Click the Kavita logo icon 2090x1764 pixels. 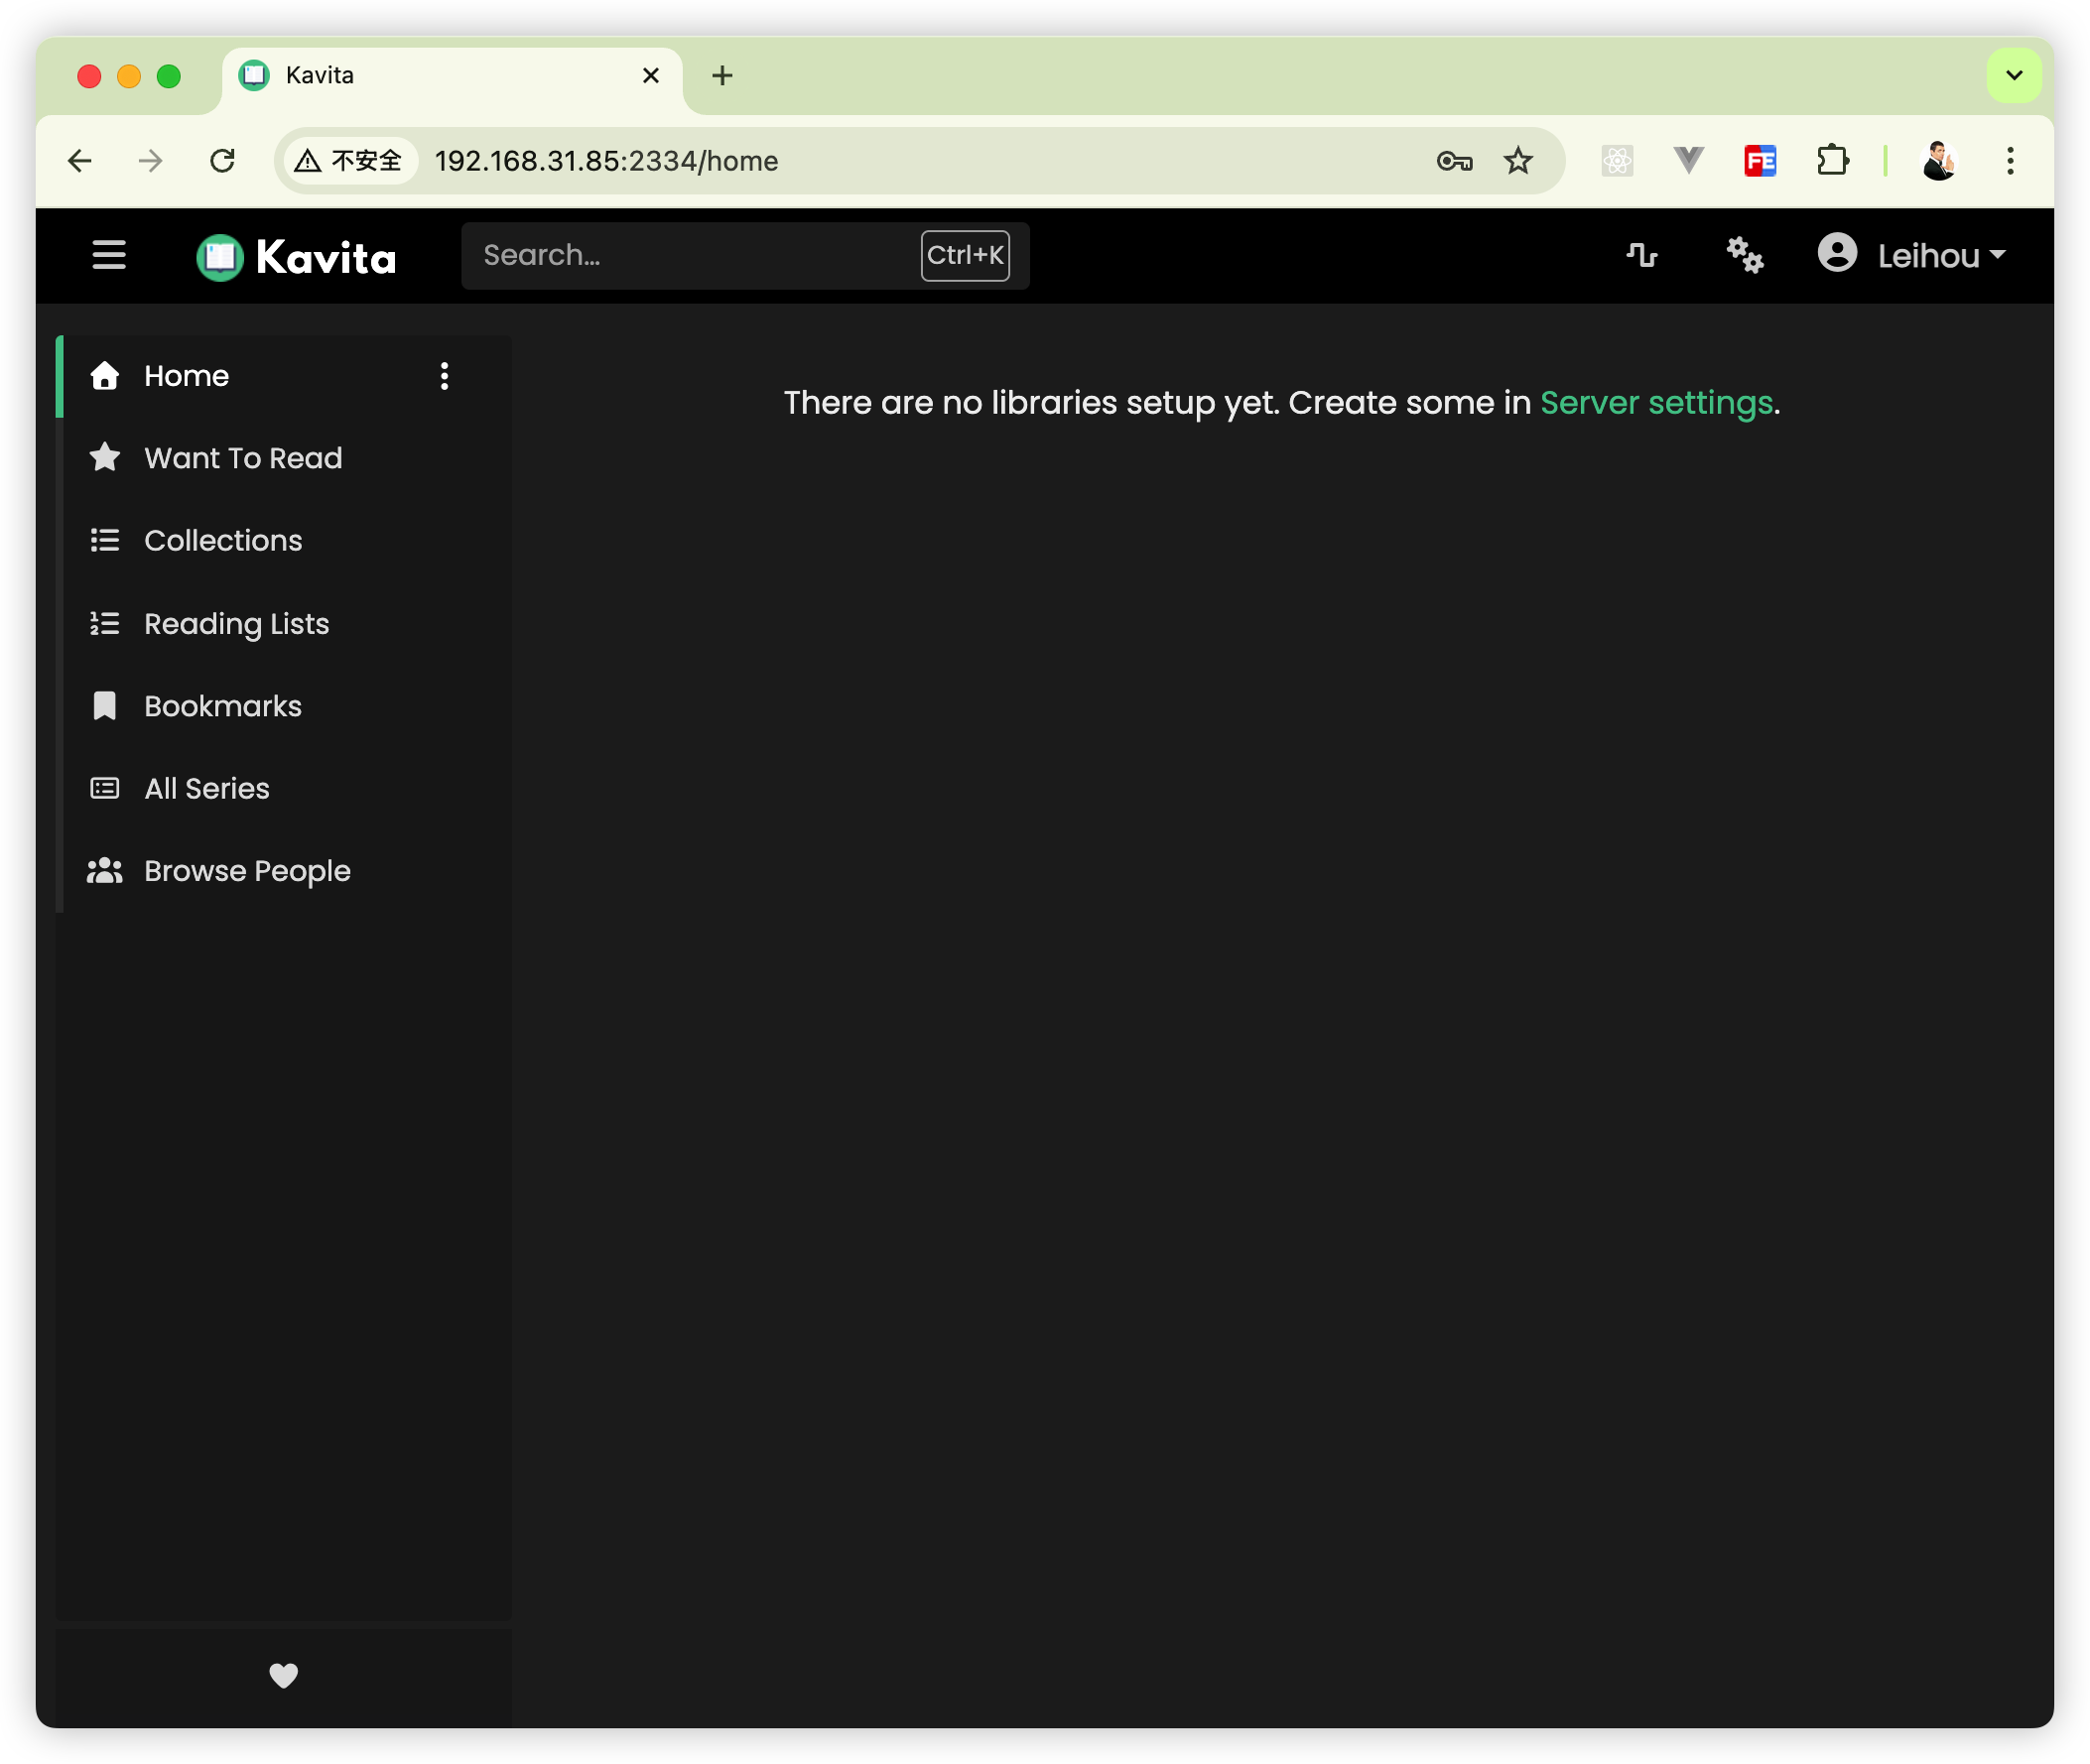click(220, 257)
